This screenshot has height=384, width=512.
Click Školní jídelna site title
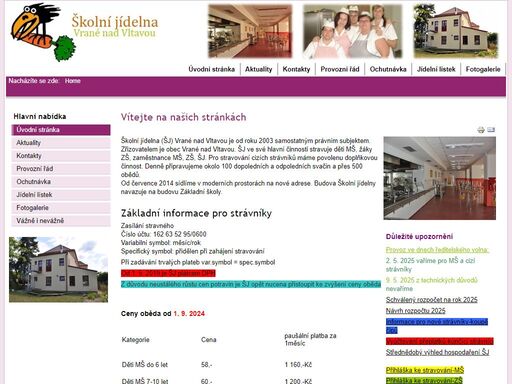(115, 22)
